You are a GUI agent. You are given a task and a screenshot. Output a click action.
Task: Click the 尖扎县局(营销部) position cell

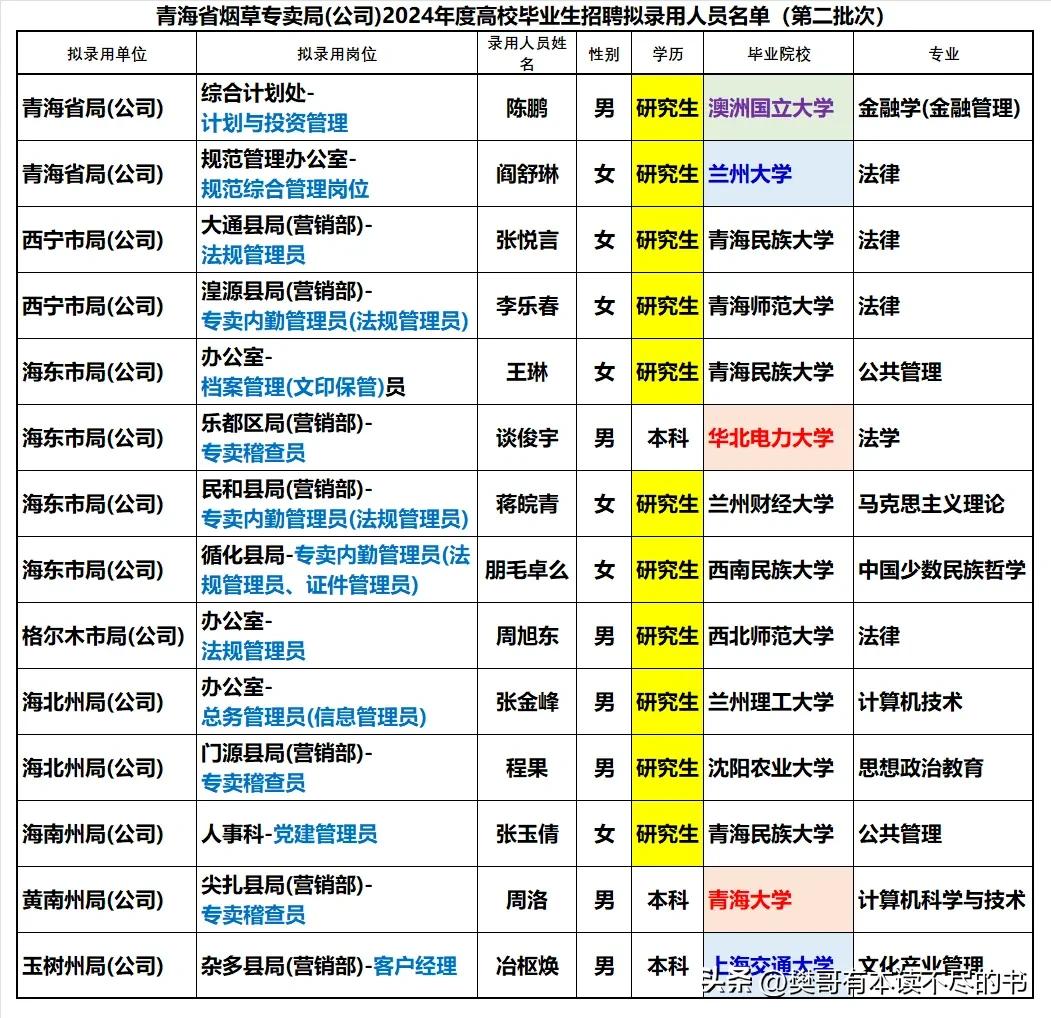click(x=336, y=900)
